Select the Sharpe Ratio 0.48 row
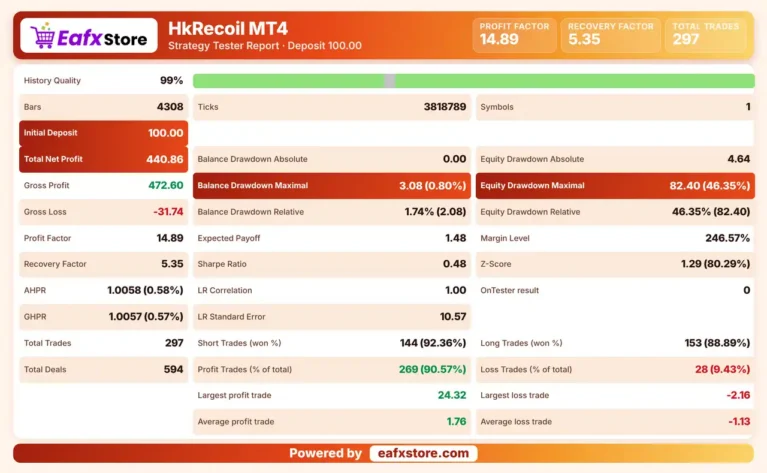The width and height of the screenshot is (767, 473). [x=332, y=264]
